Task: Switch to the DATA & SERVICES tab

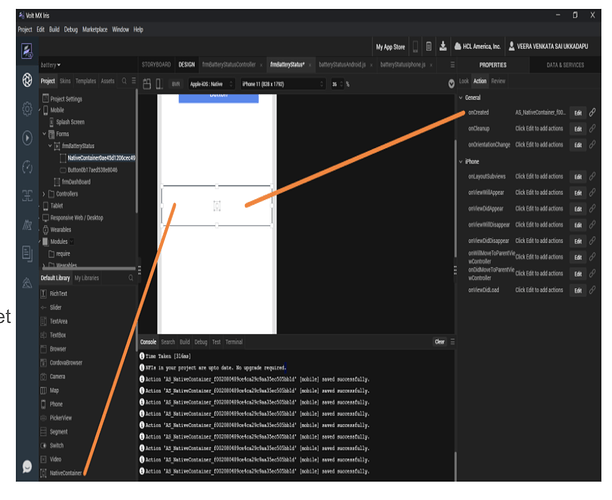Action: [x=565, y=65]
